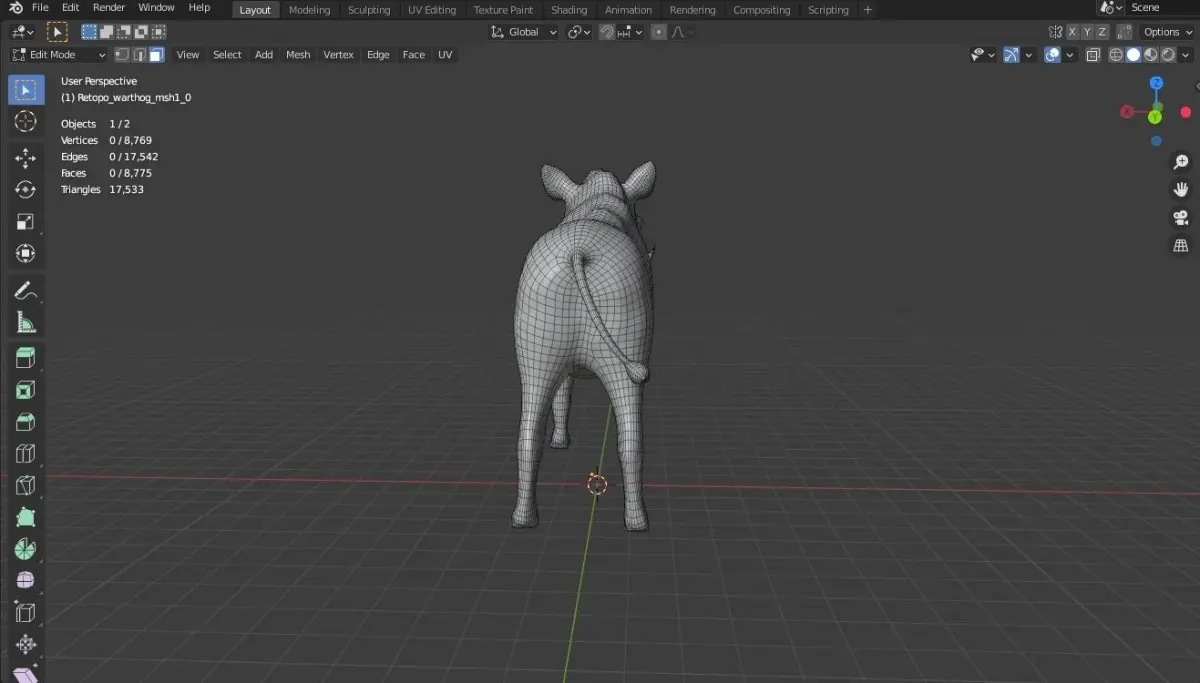Open the pivot point dropdown

pyautogui.click(x=579, y=32)
